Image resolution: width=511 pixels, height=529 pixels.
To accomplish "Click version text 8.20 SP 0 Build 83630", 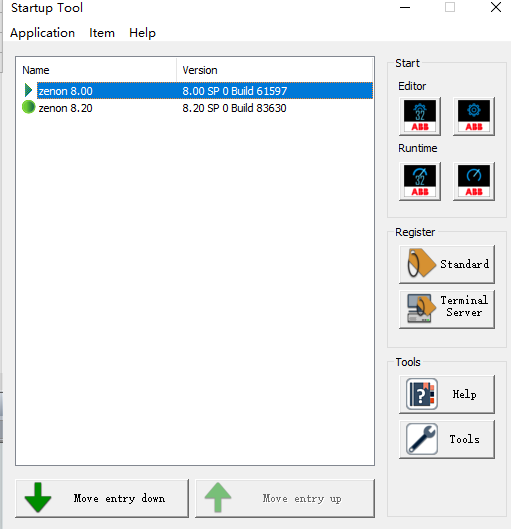I will click(234, 108).
